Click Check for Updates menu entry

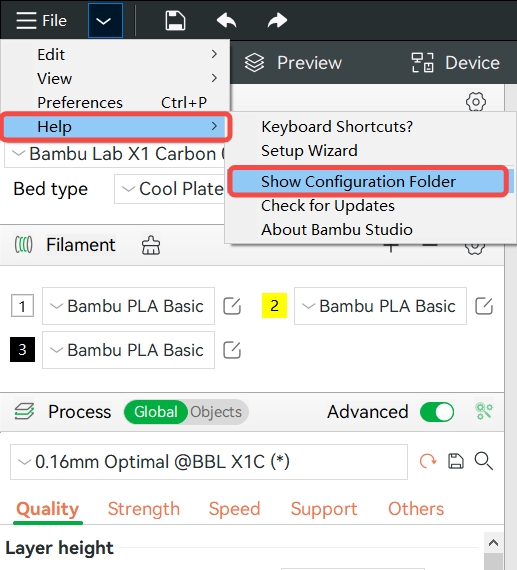[328, 206]
